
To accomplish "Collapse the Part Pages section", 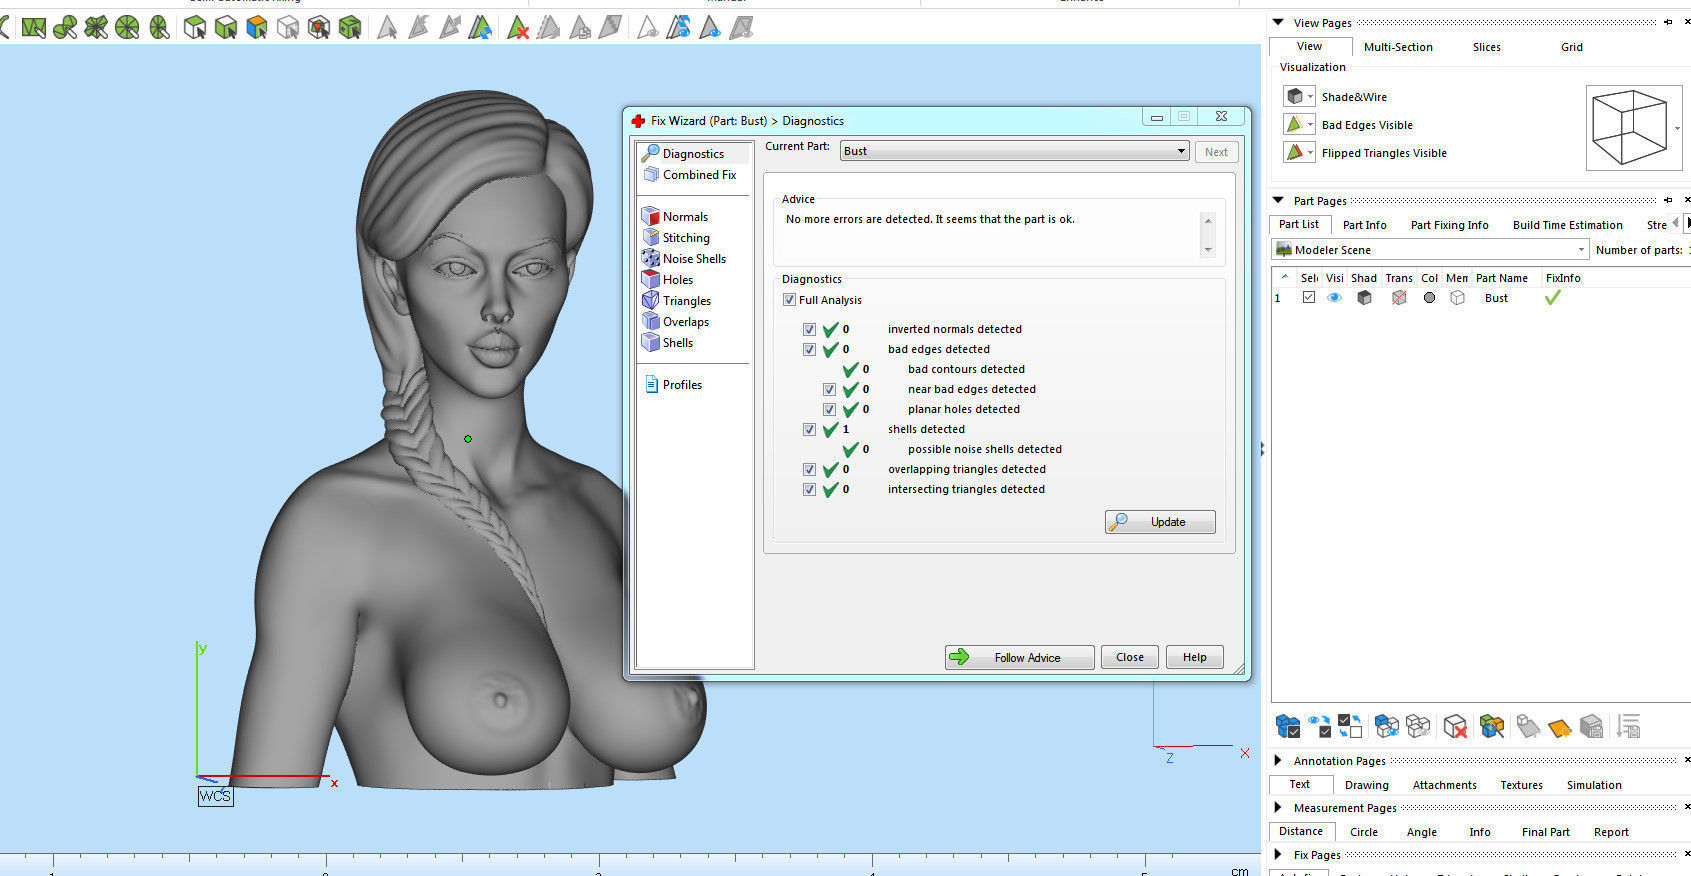I will (1278, 200).
